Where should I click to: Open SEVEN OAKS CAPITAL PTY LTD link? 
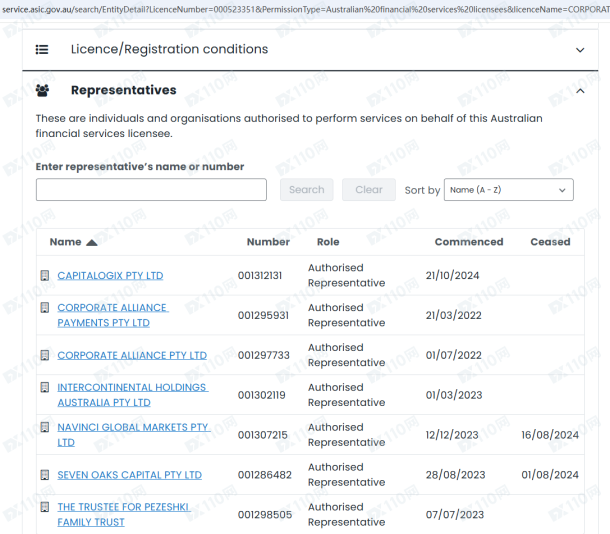point(130,475)
